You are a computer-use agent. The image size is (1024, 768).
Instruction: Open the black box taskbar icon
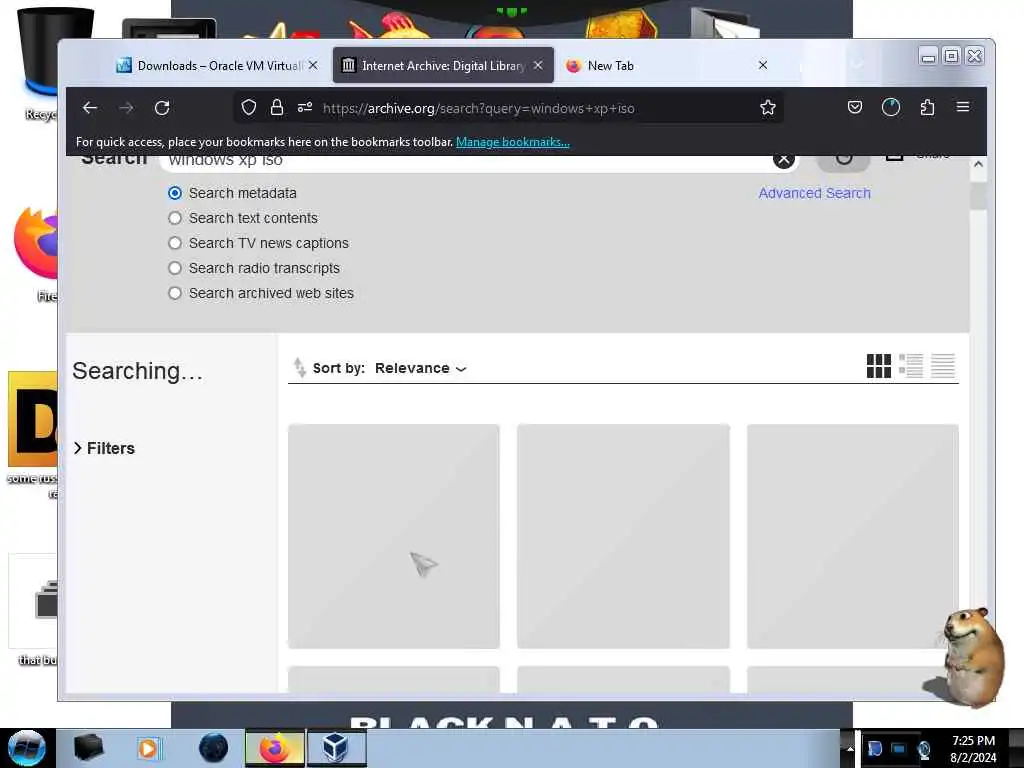pyautogui.click(x=88, y=748)
